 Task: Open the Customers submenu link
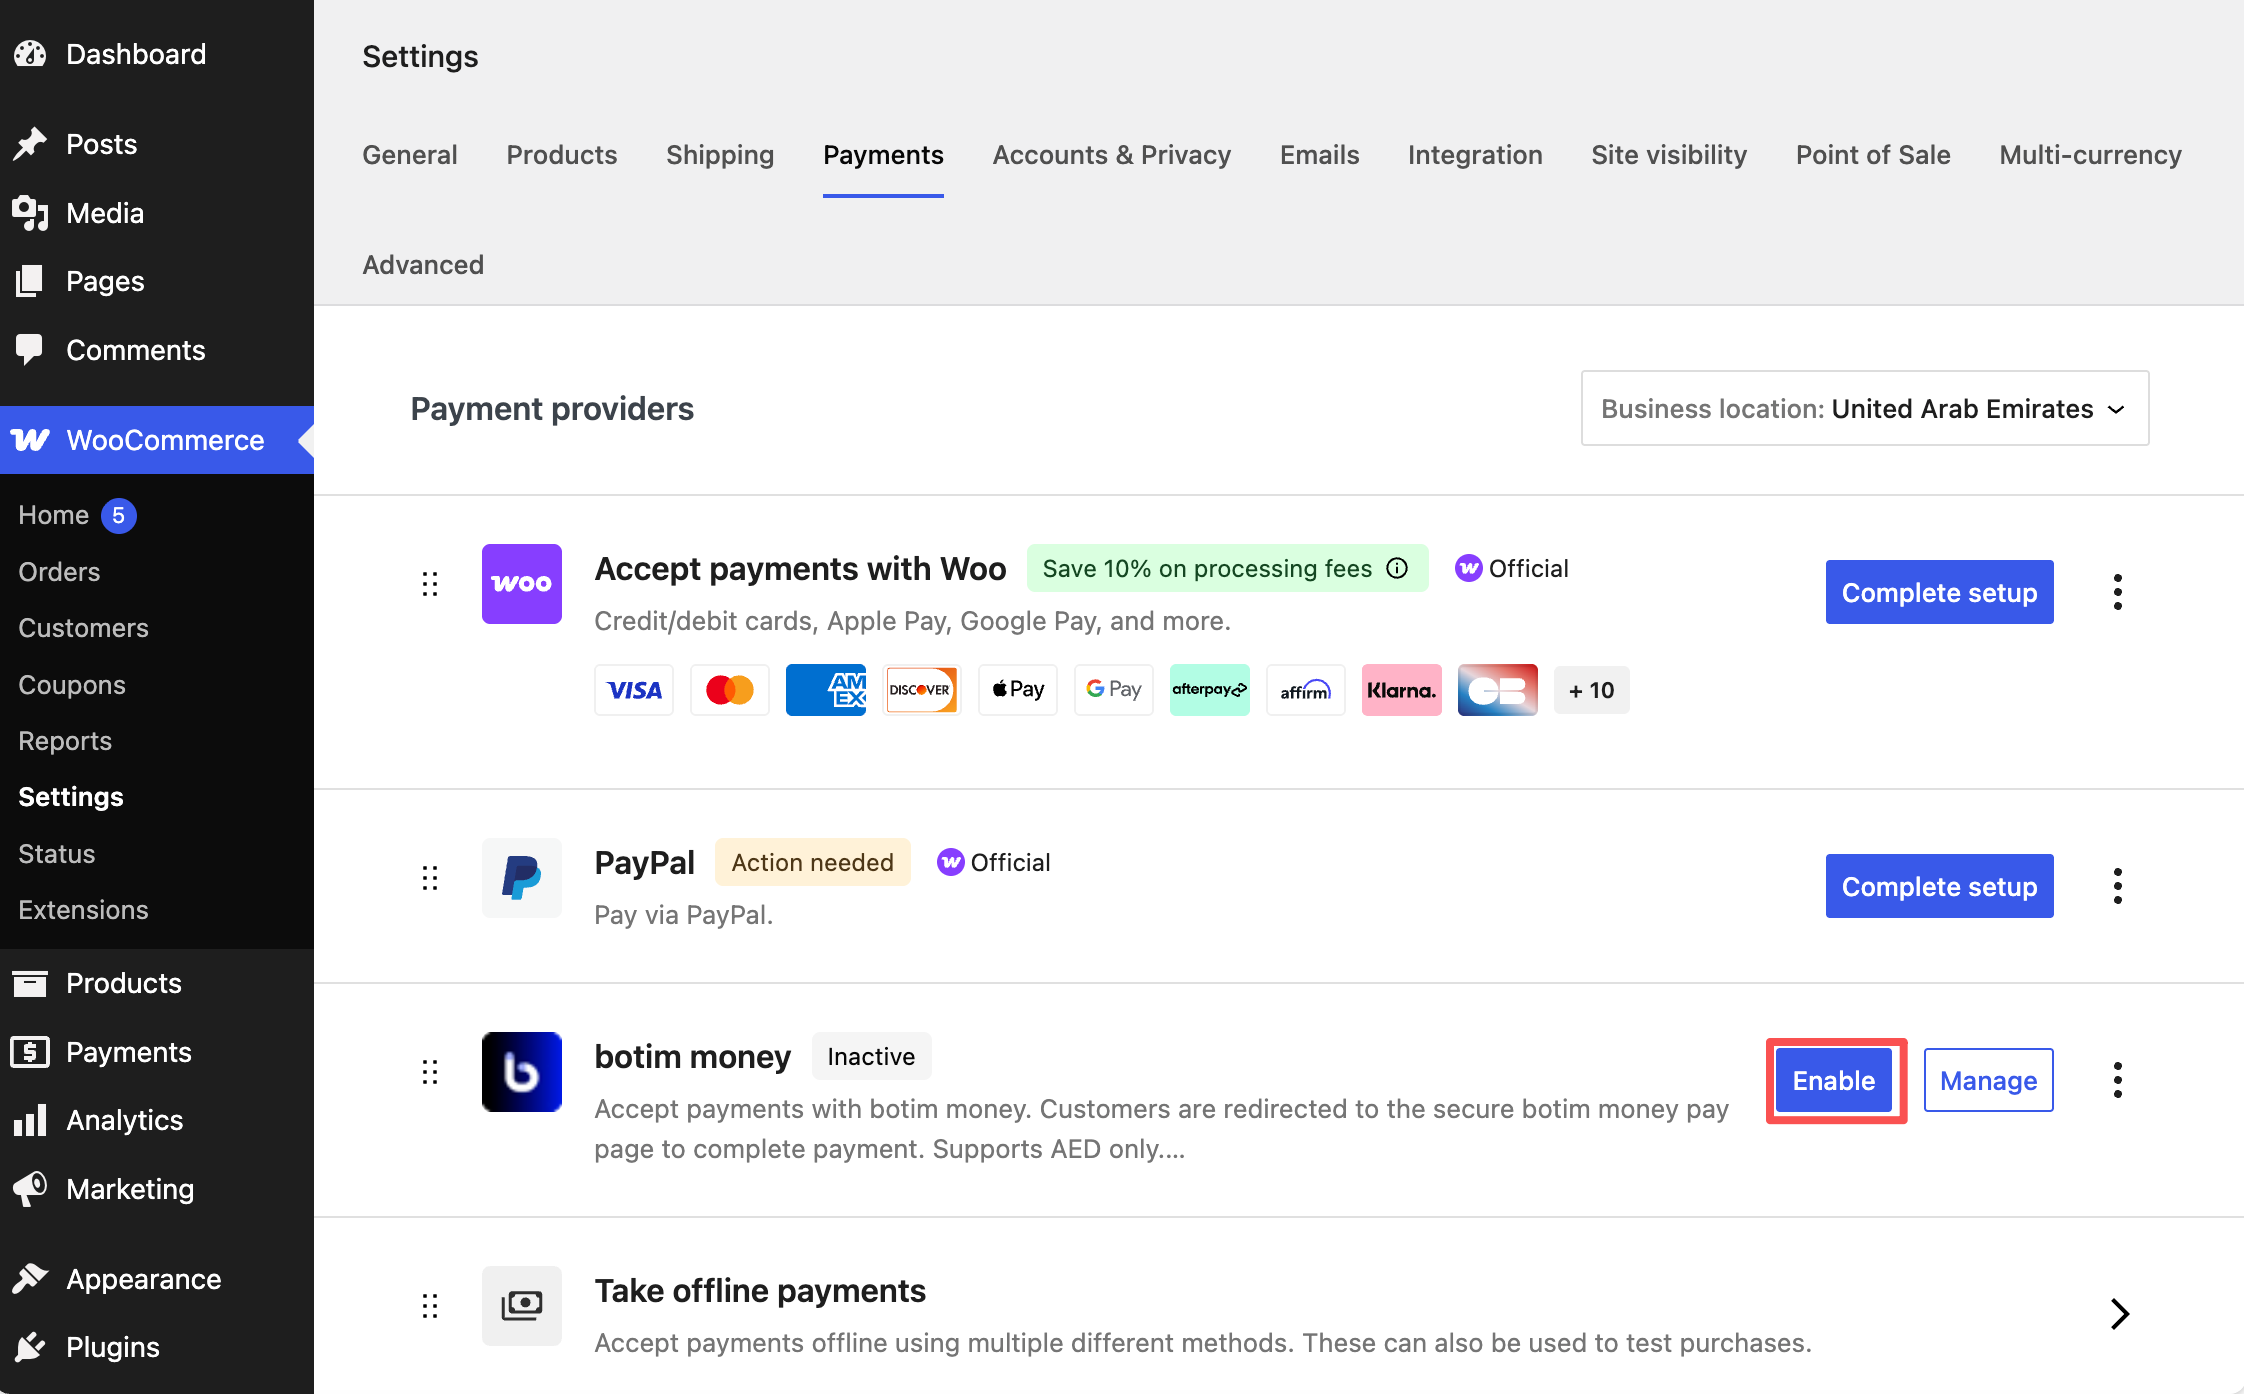point(83,628)
